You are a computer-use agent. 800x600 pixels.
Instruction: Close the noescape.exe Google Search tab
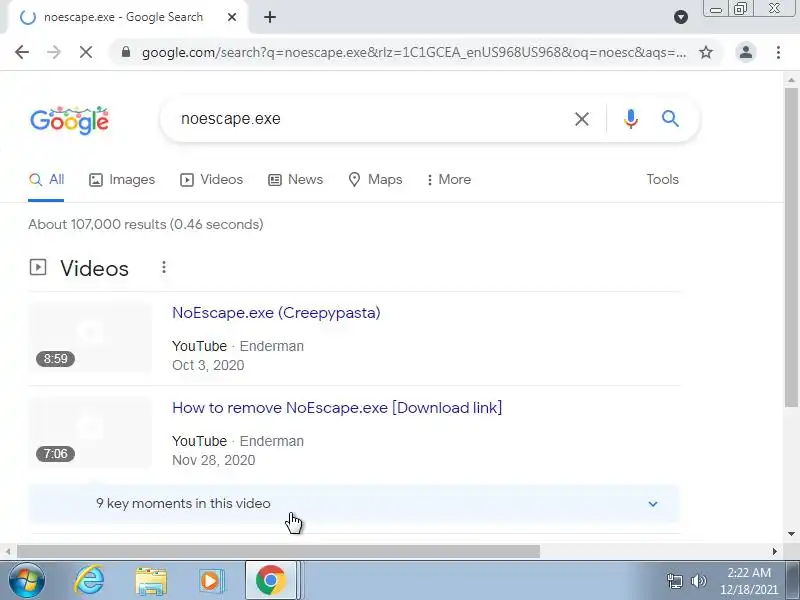[x=232, y=17]
